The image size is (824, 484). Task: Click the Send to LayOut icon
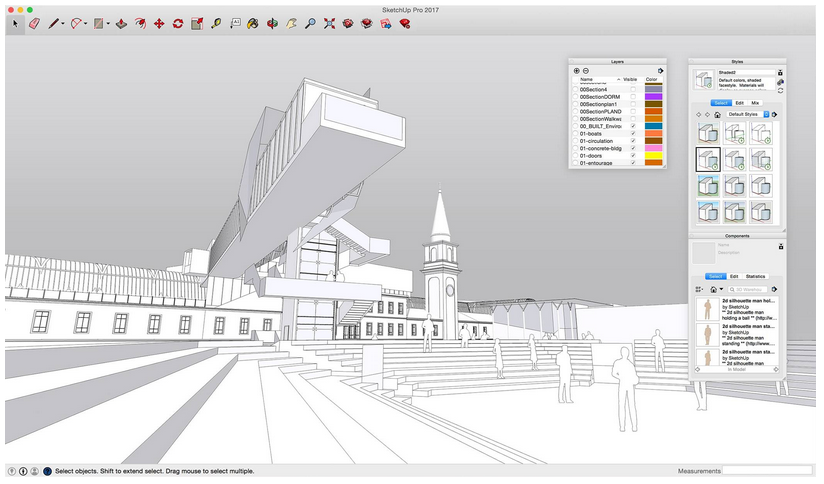point(386,24)
